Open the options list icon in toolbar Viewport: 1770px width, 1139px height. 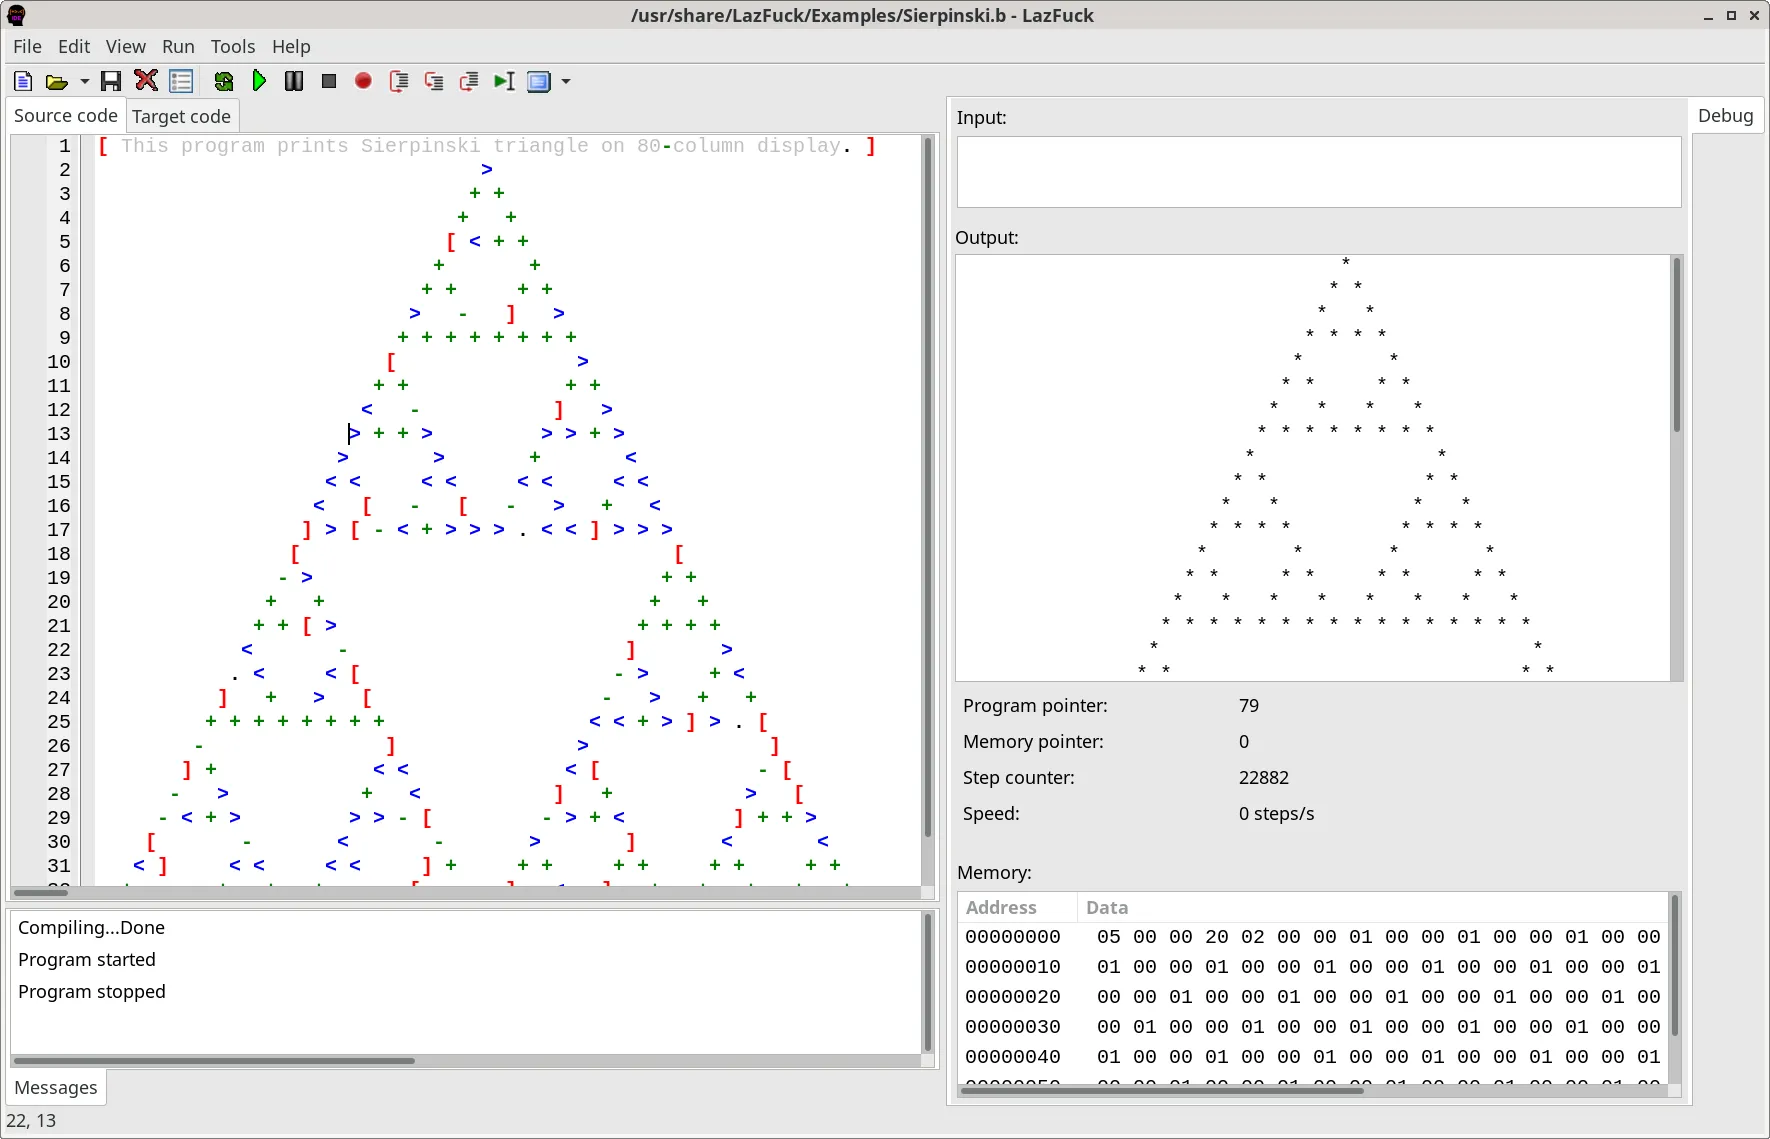(181, 81)
